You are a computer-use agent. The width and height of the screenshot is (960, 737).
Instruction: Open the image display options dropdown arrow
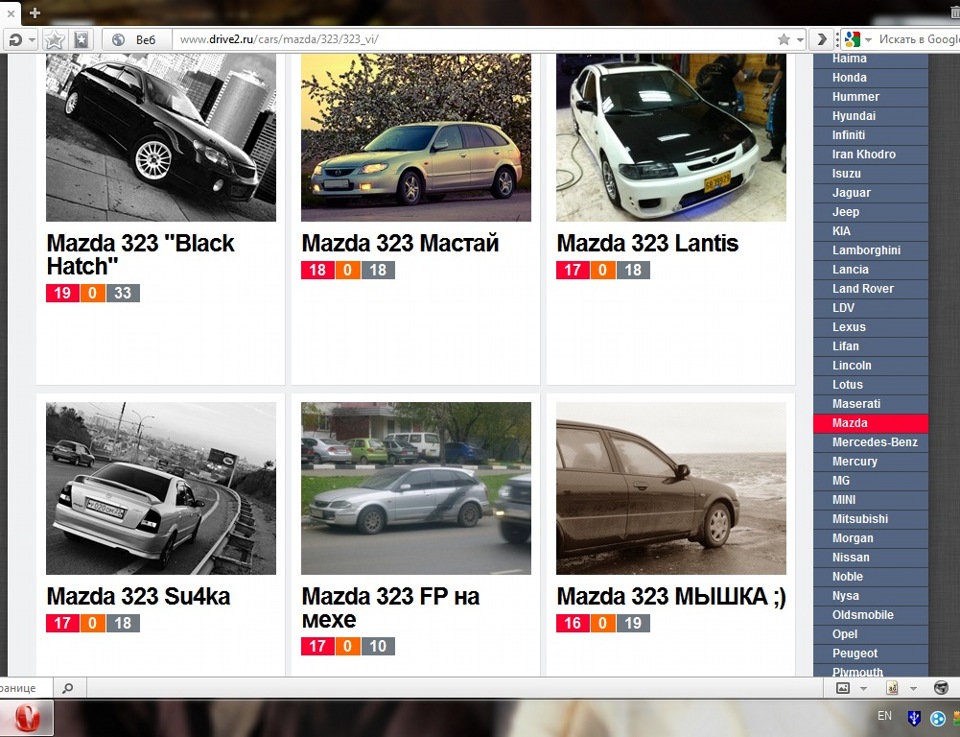click(x=863, y=689)
